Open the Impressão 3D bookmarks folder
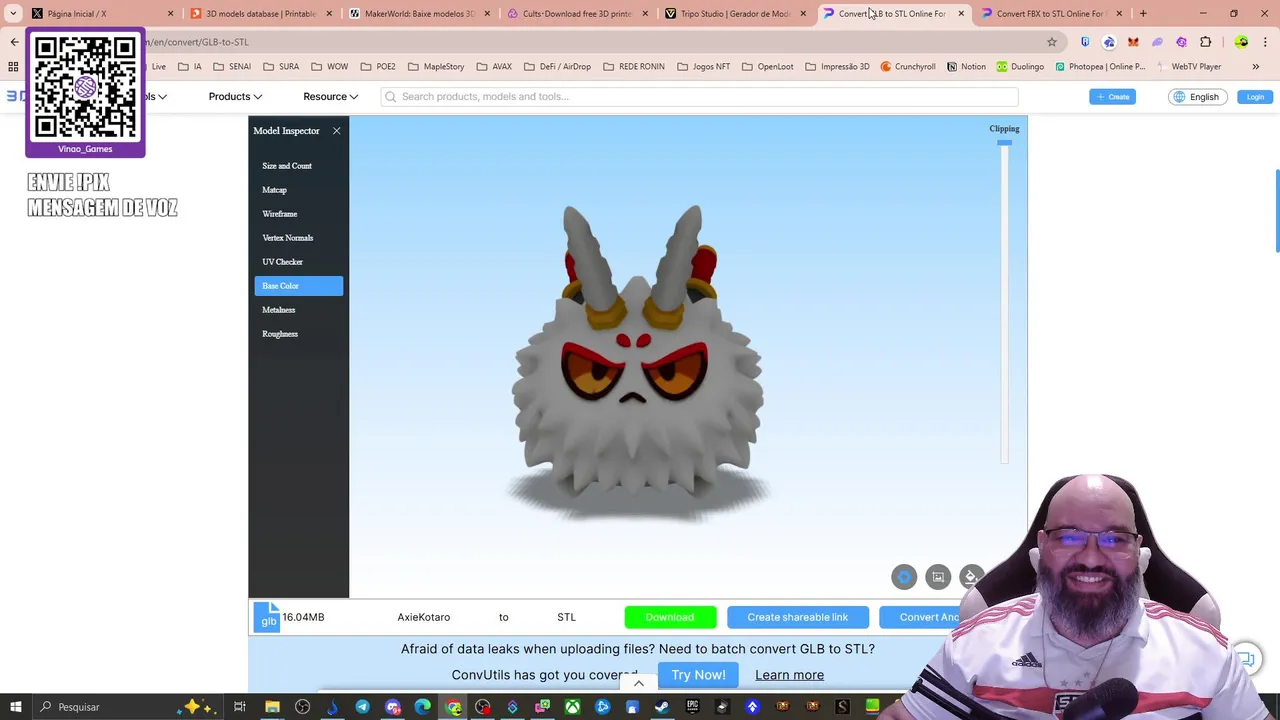This screenshot has height=720, width=1280. click(x=837, y=67)
